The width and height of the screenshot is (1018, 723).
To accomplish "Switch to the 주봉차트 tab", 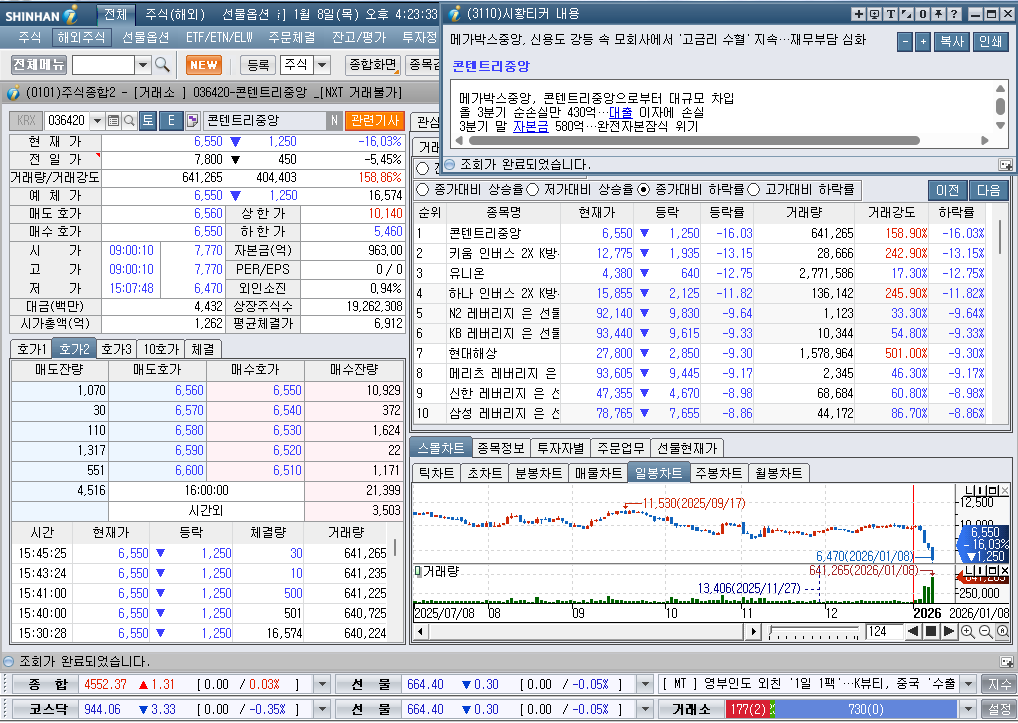I will point(719,472).
